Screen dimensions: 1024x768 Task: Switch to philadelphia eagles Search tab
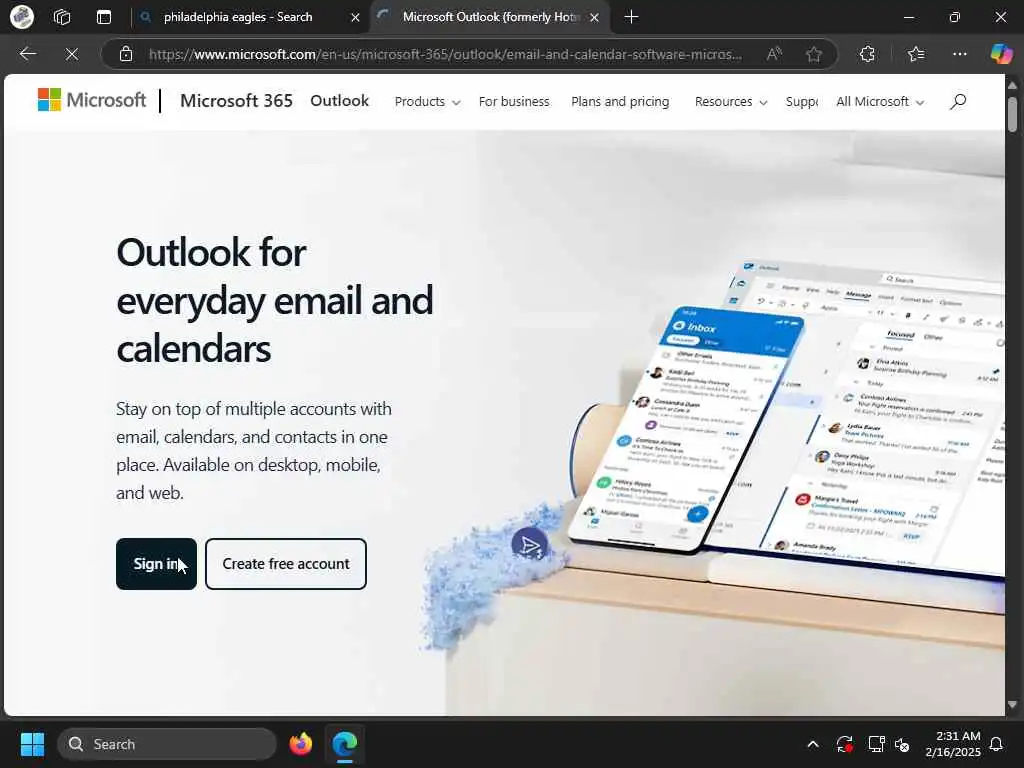[238, 17]
